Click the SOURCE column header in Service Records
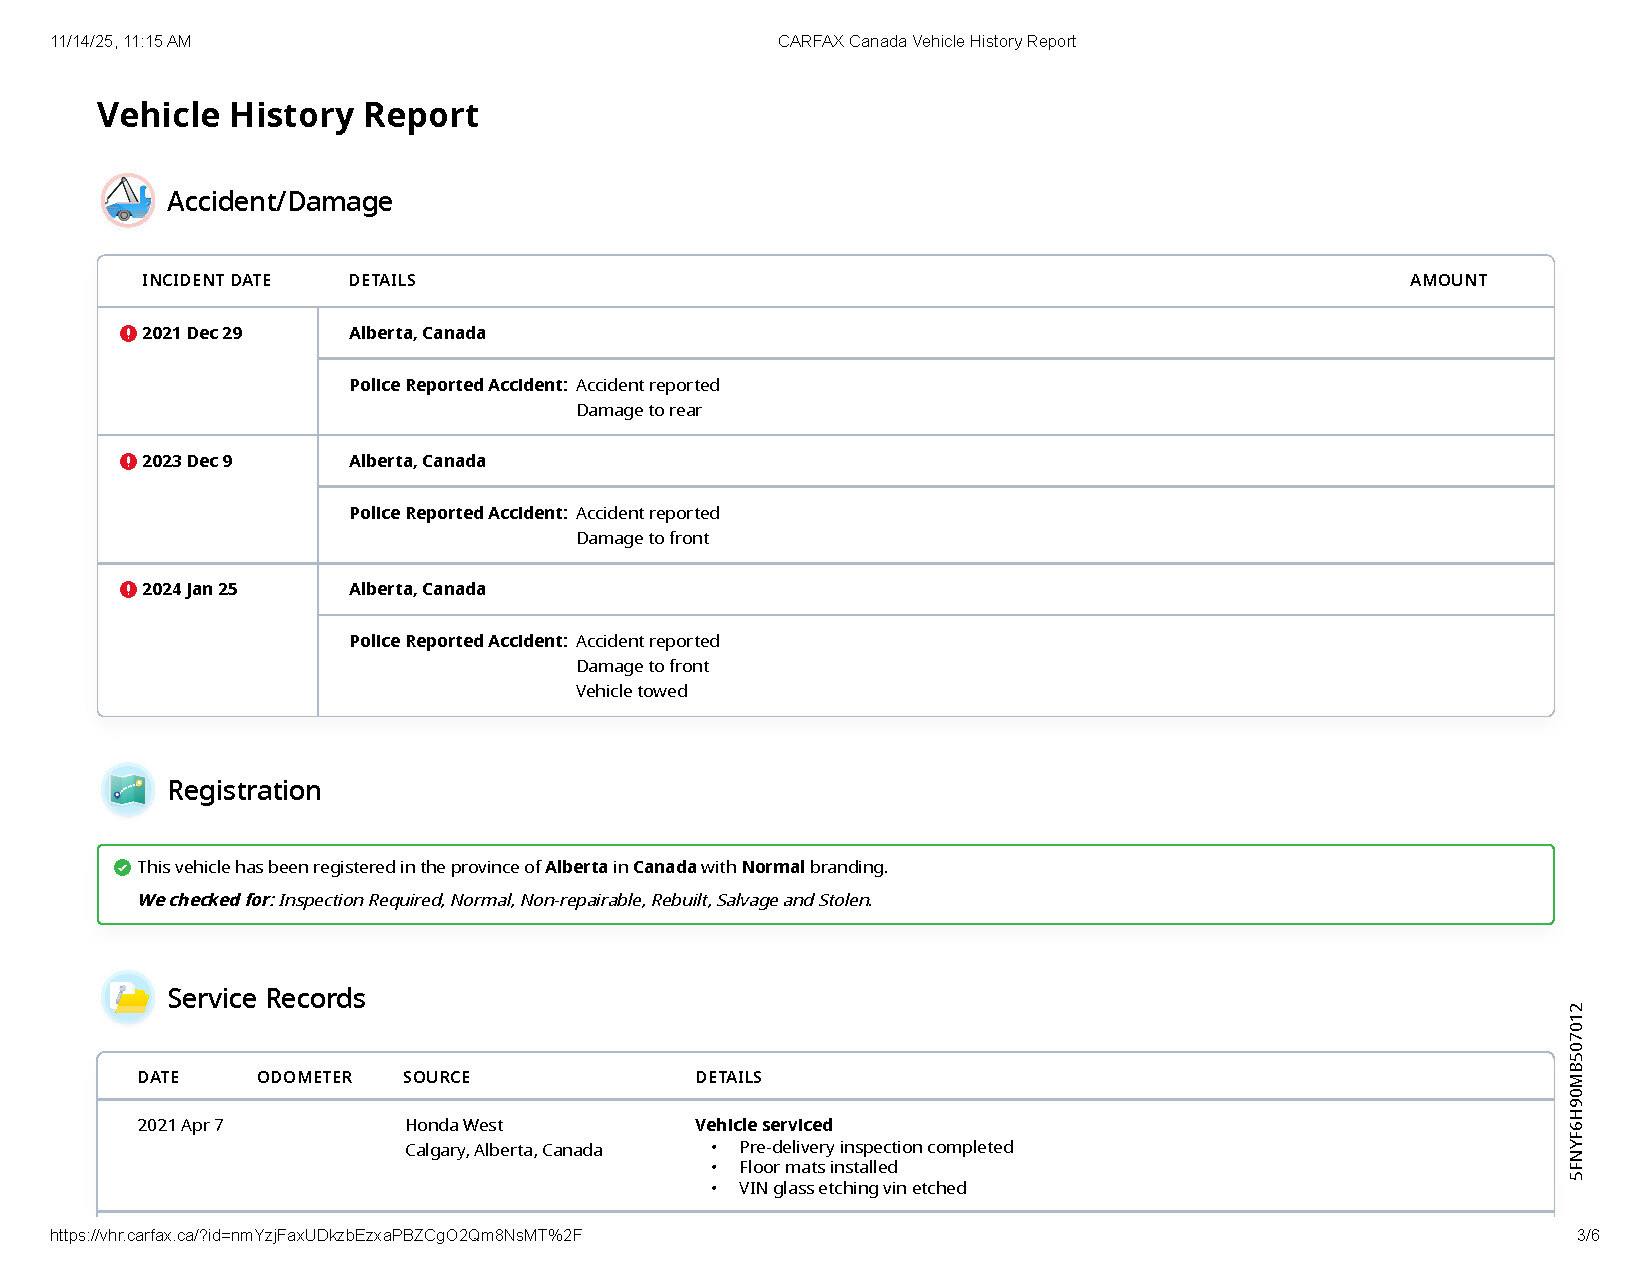Screen dimensions: 1650x1275 pyautogui.click(x=436, y=1077)
